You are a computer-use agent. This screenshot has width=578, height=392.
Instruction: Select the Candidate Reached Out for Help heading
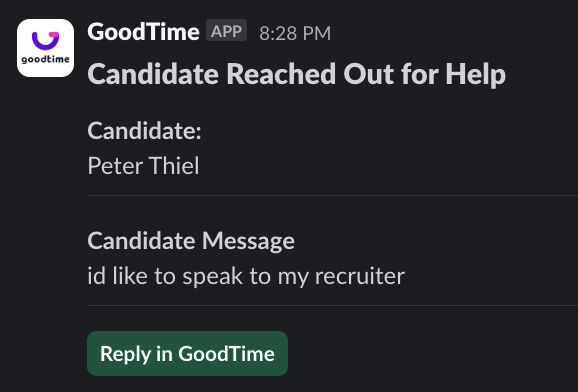(x=296, y=74)
